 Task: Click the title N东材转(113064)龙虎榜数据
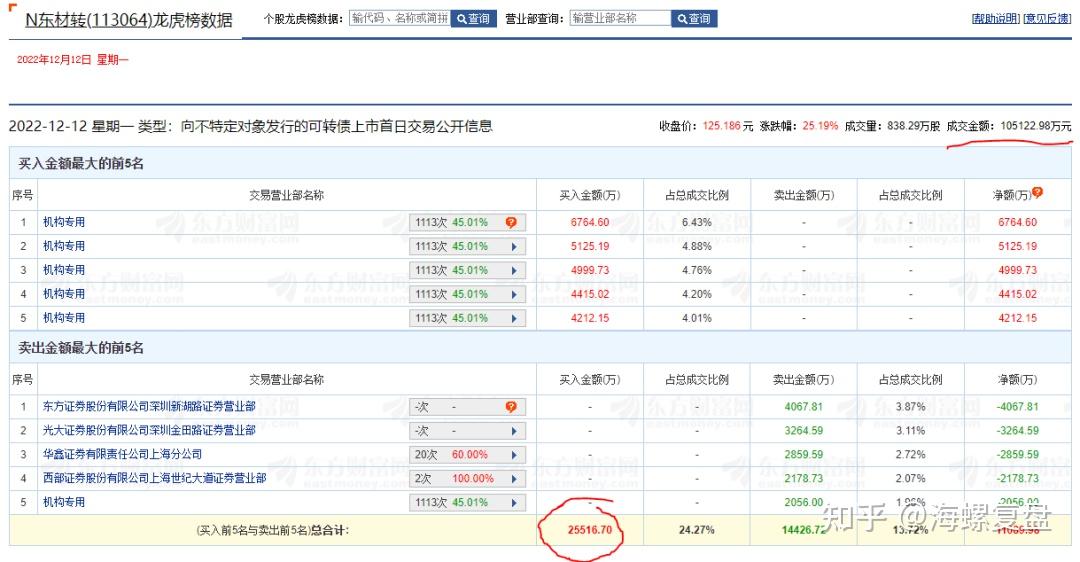(129, 20)
